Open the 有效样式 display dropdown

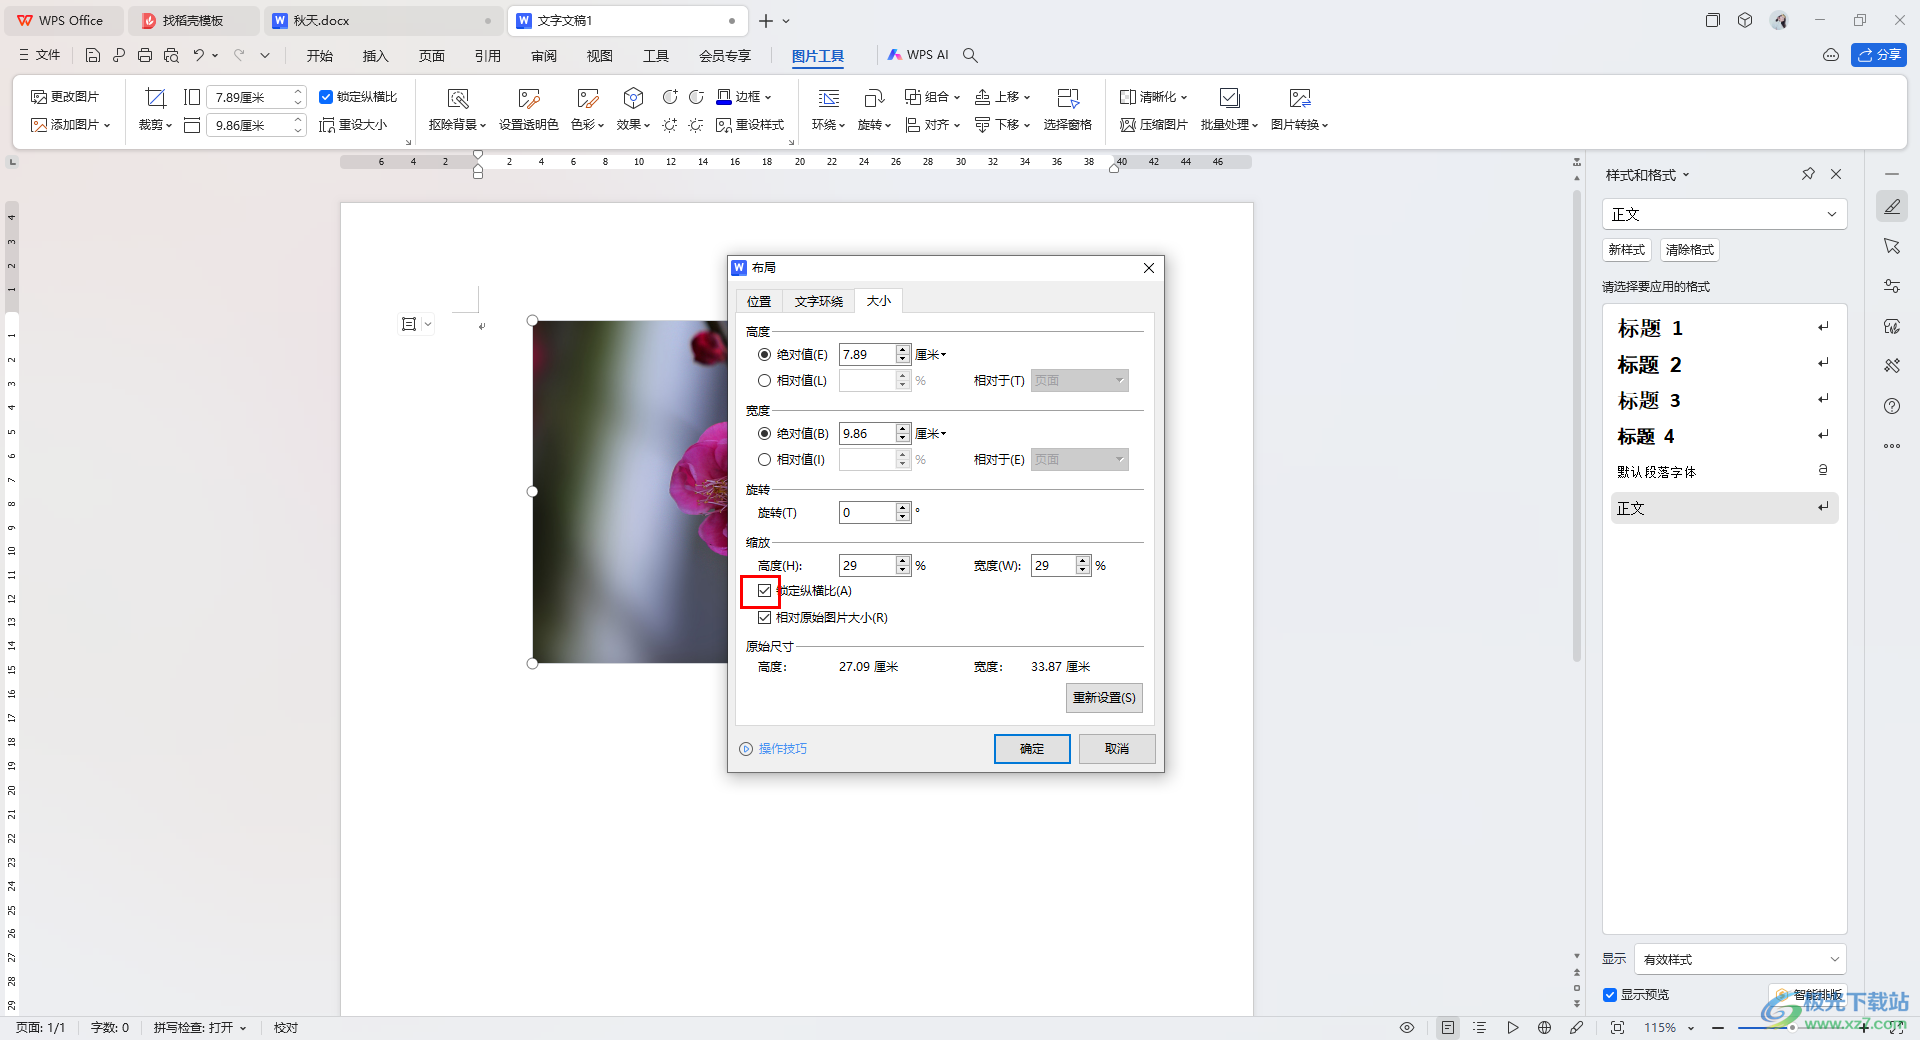coord(1739,959)
